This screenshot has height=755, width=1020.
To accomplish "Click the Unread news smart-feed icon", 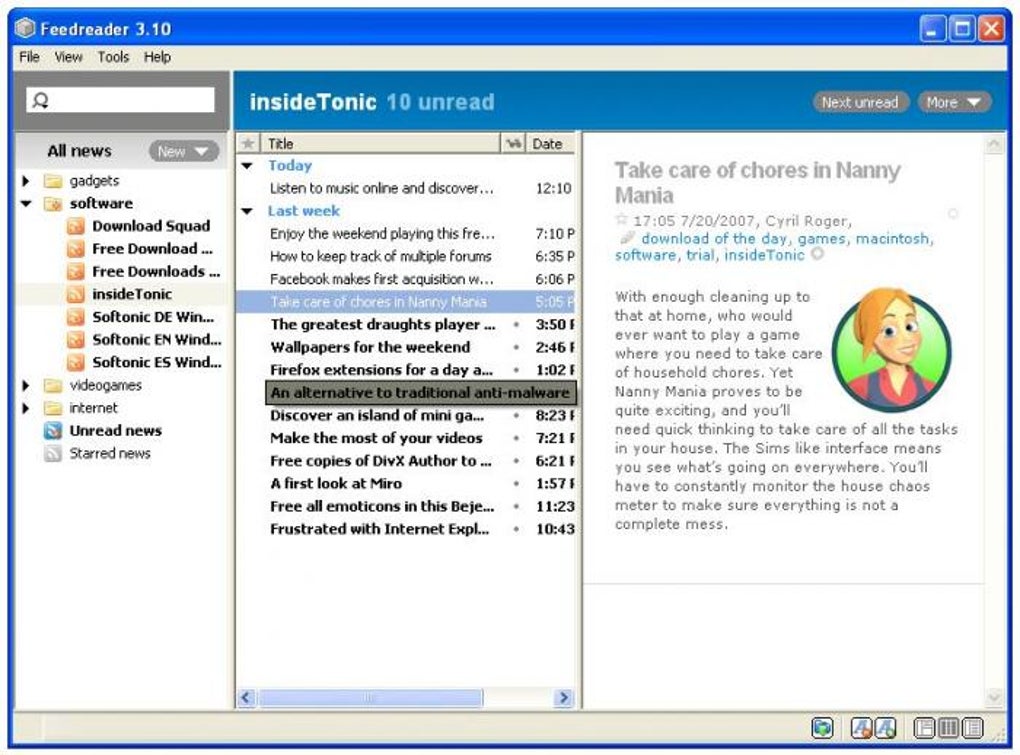I will 53,430.
